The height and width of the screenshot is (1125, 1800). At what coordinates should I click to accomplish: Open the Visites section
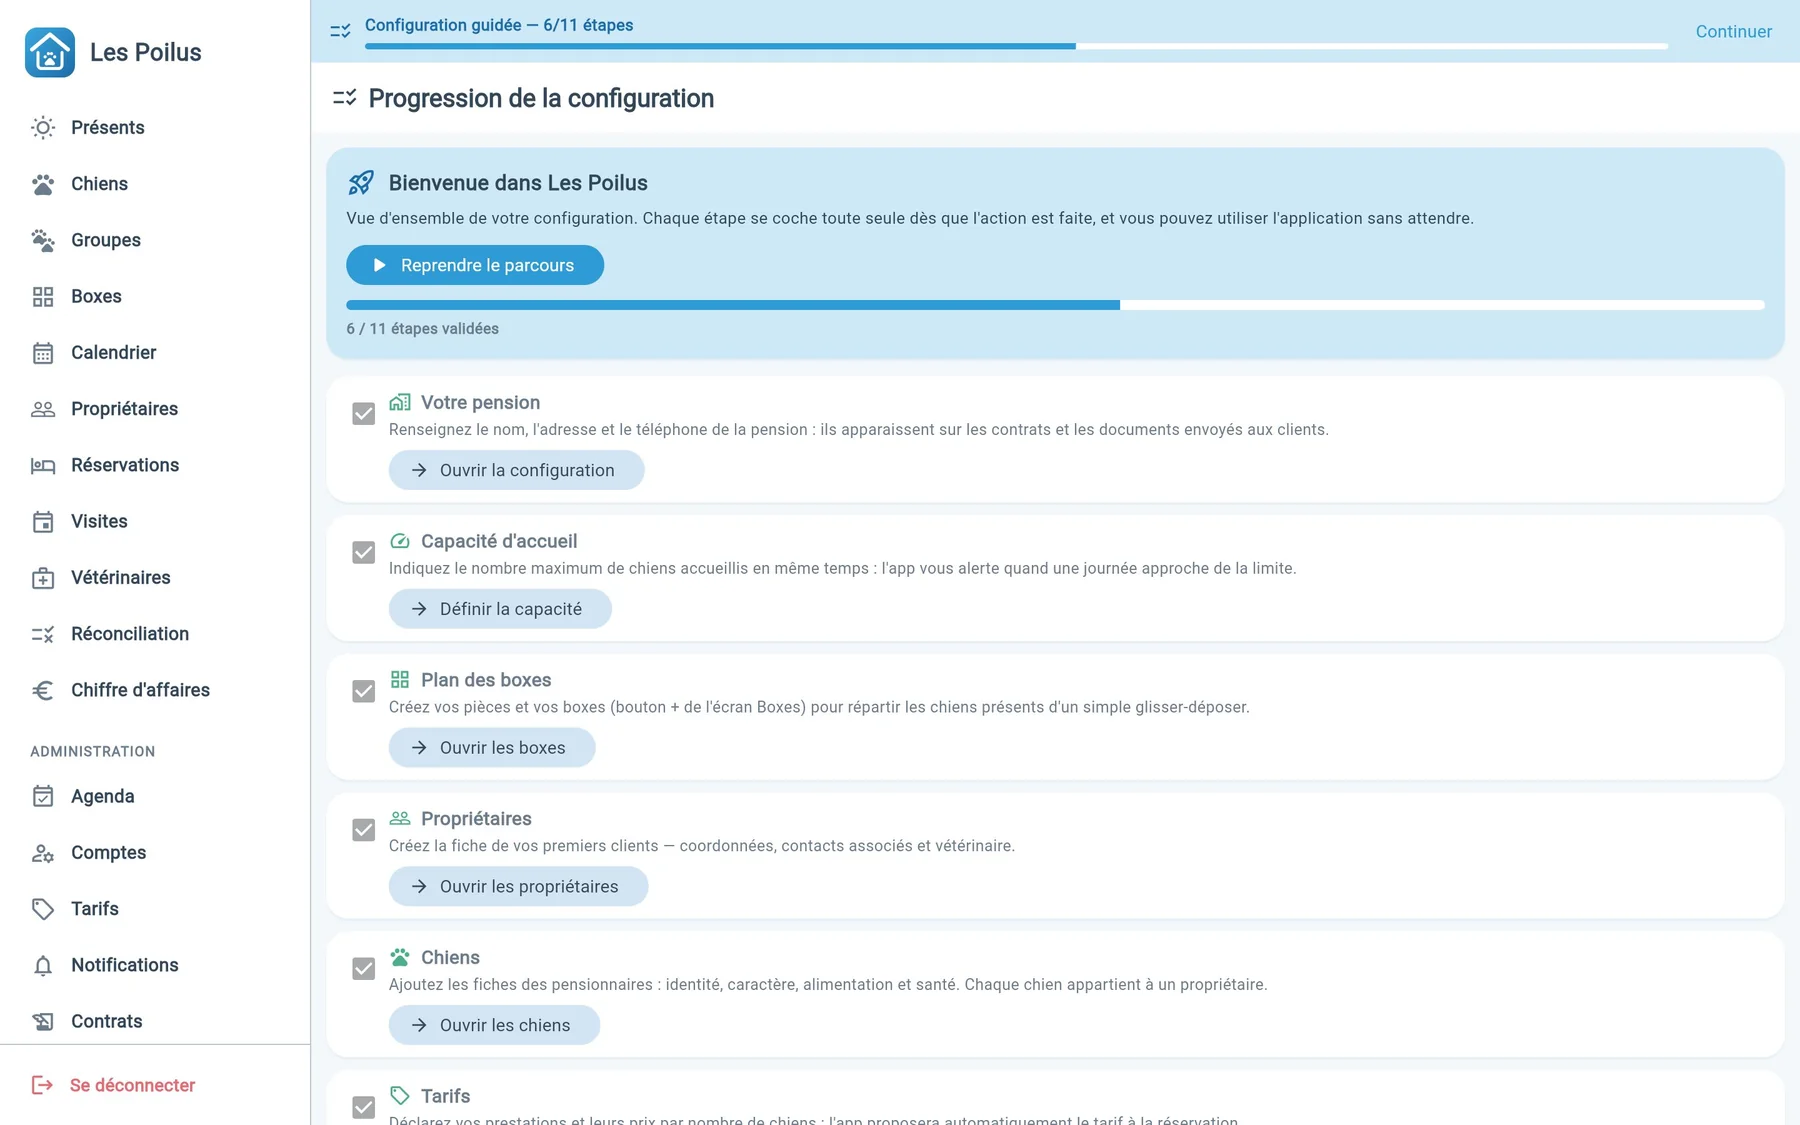pyautogui.click(x=155, y=521)
